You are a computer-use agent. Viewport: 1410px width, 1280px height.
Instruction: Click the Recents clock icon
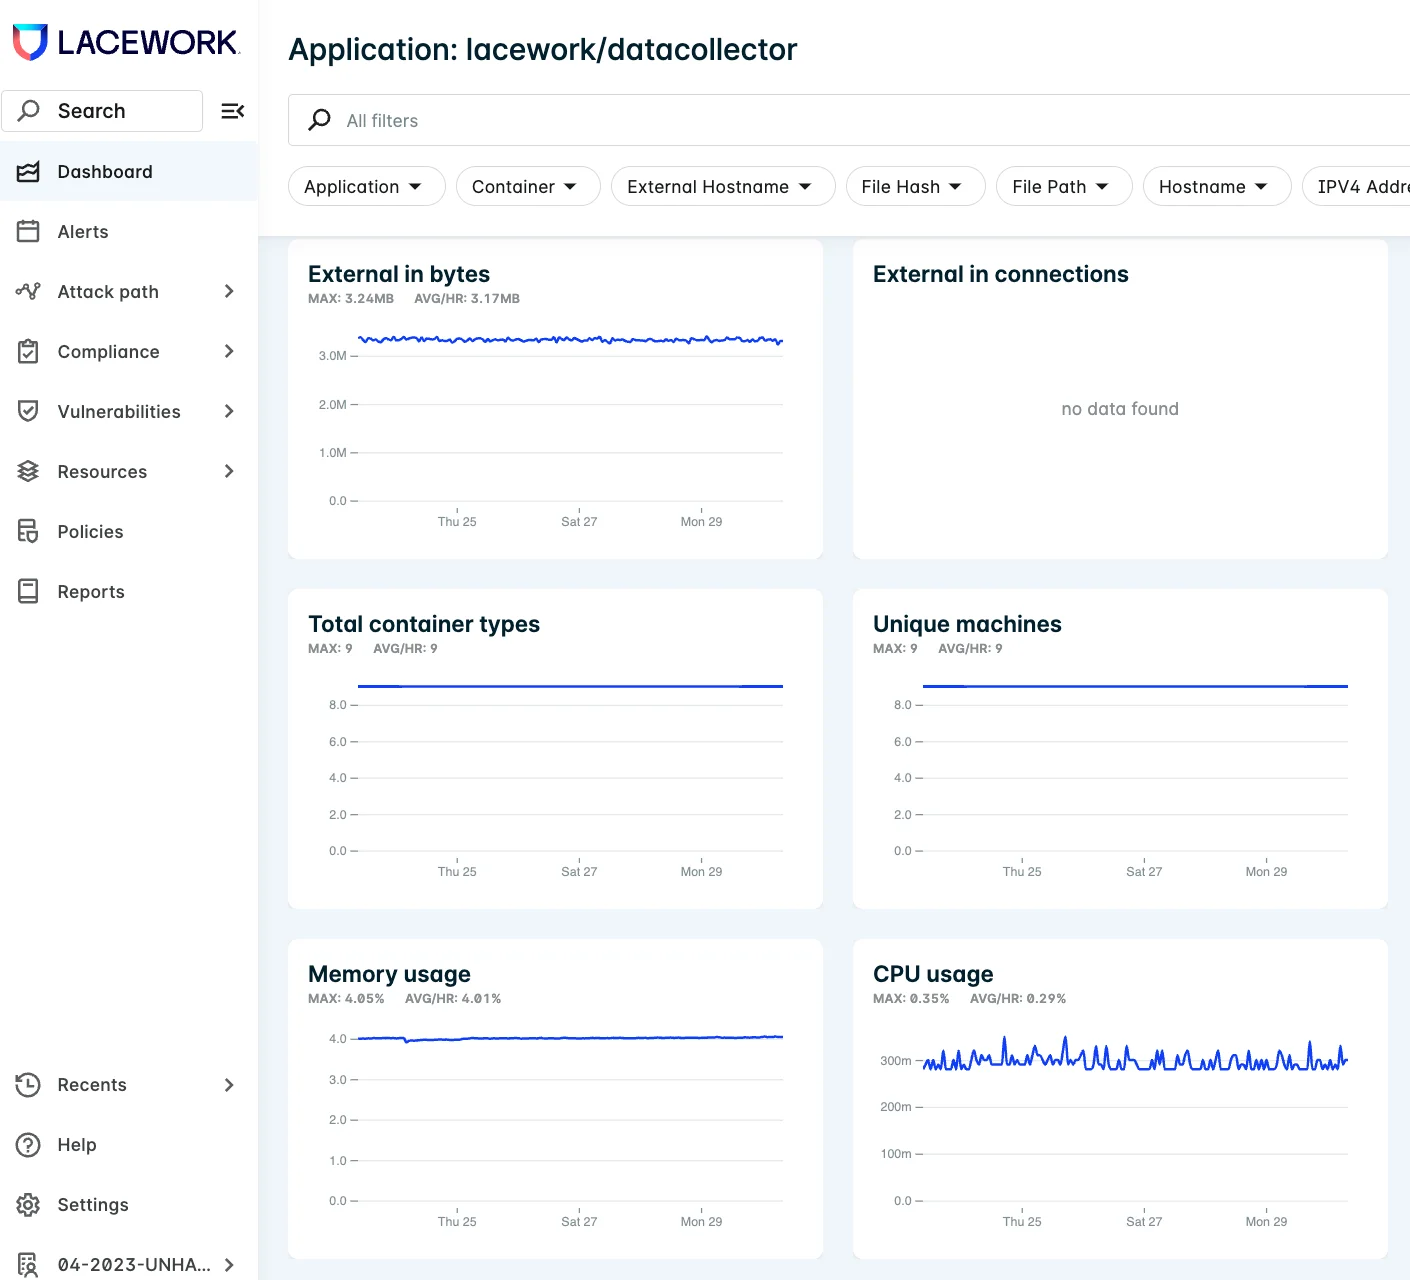point(28,1085)
